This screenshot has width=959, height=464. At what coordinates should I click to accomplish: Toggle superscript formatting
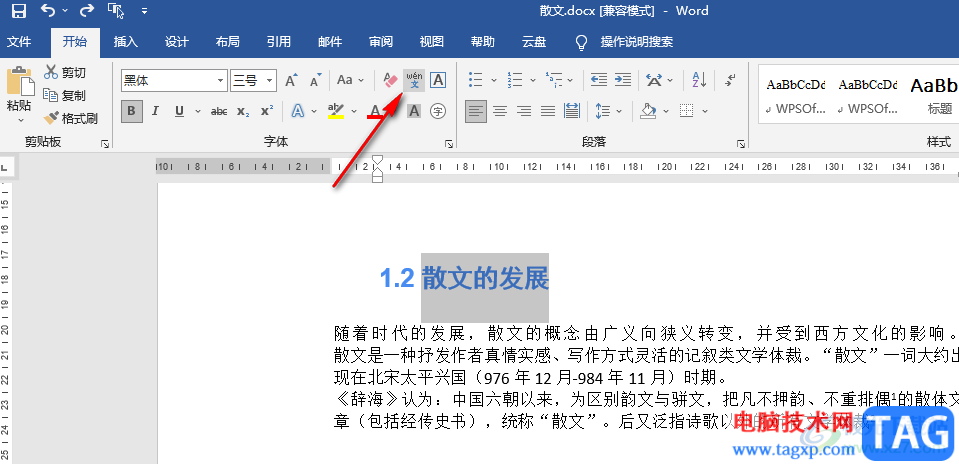coord(267,111)
